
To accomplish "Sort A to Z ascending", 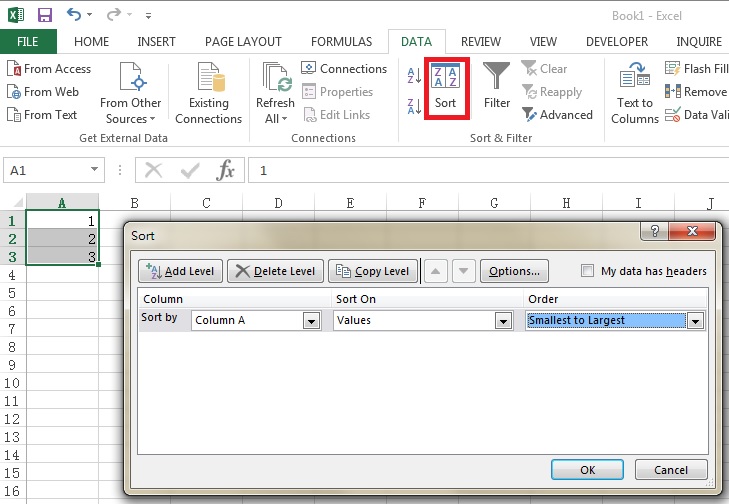I will click(414, 75).
